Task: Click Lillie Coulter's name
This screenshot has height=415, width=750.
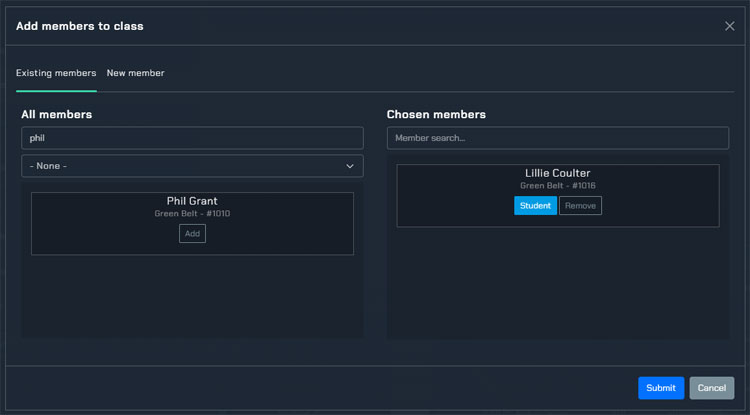Action: coord(557,173)
